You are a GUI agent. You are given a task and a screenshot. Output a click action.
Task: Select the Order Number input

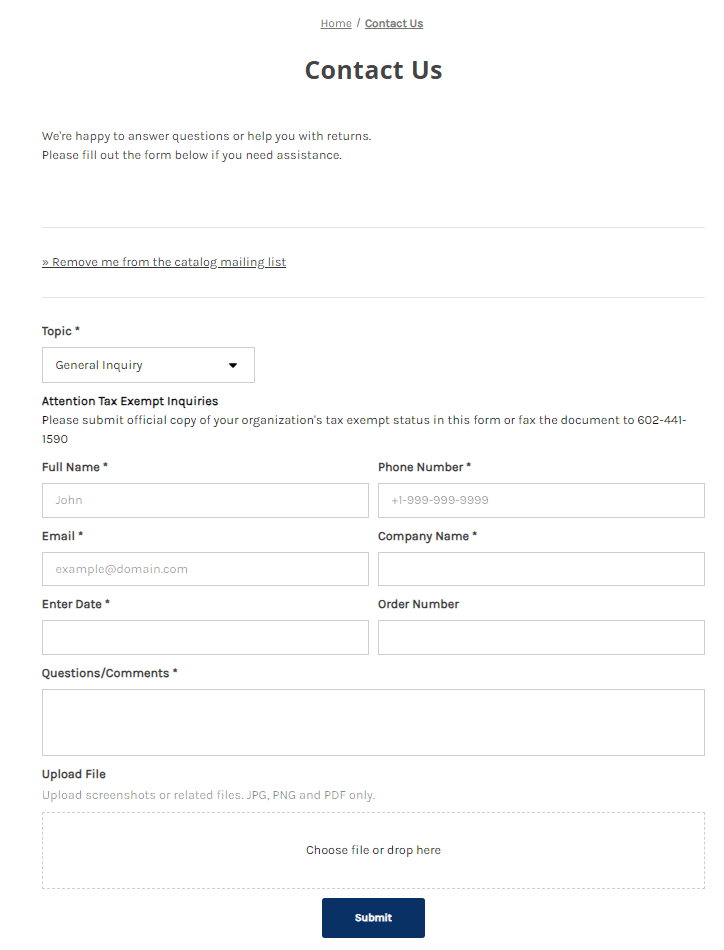point(541,637)
